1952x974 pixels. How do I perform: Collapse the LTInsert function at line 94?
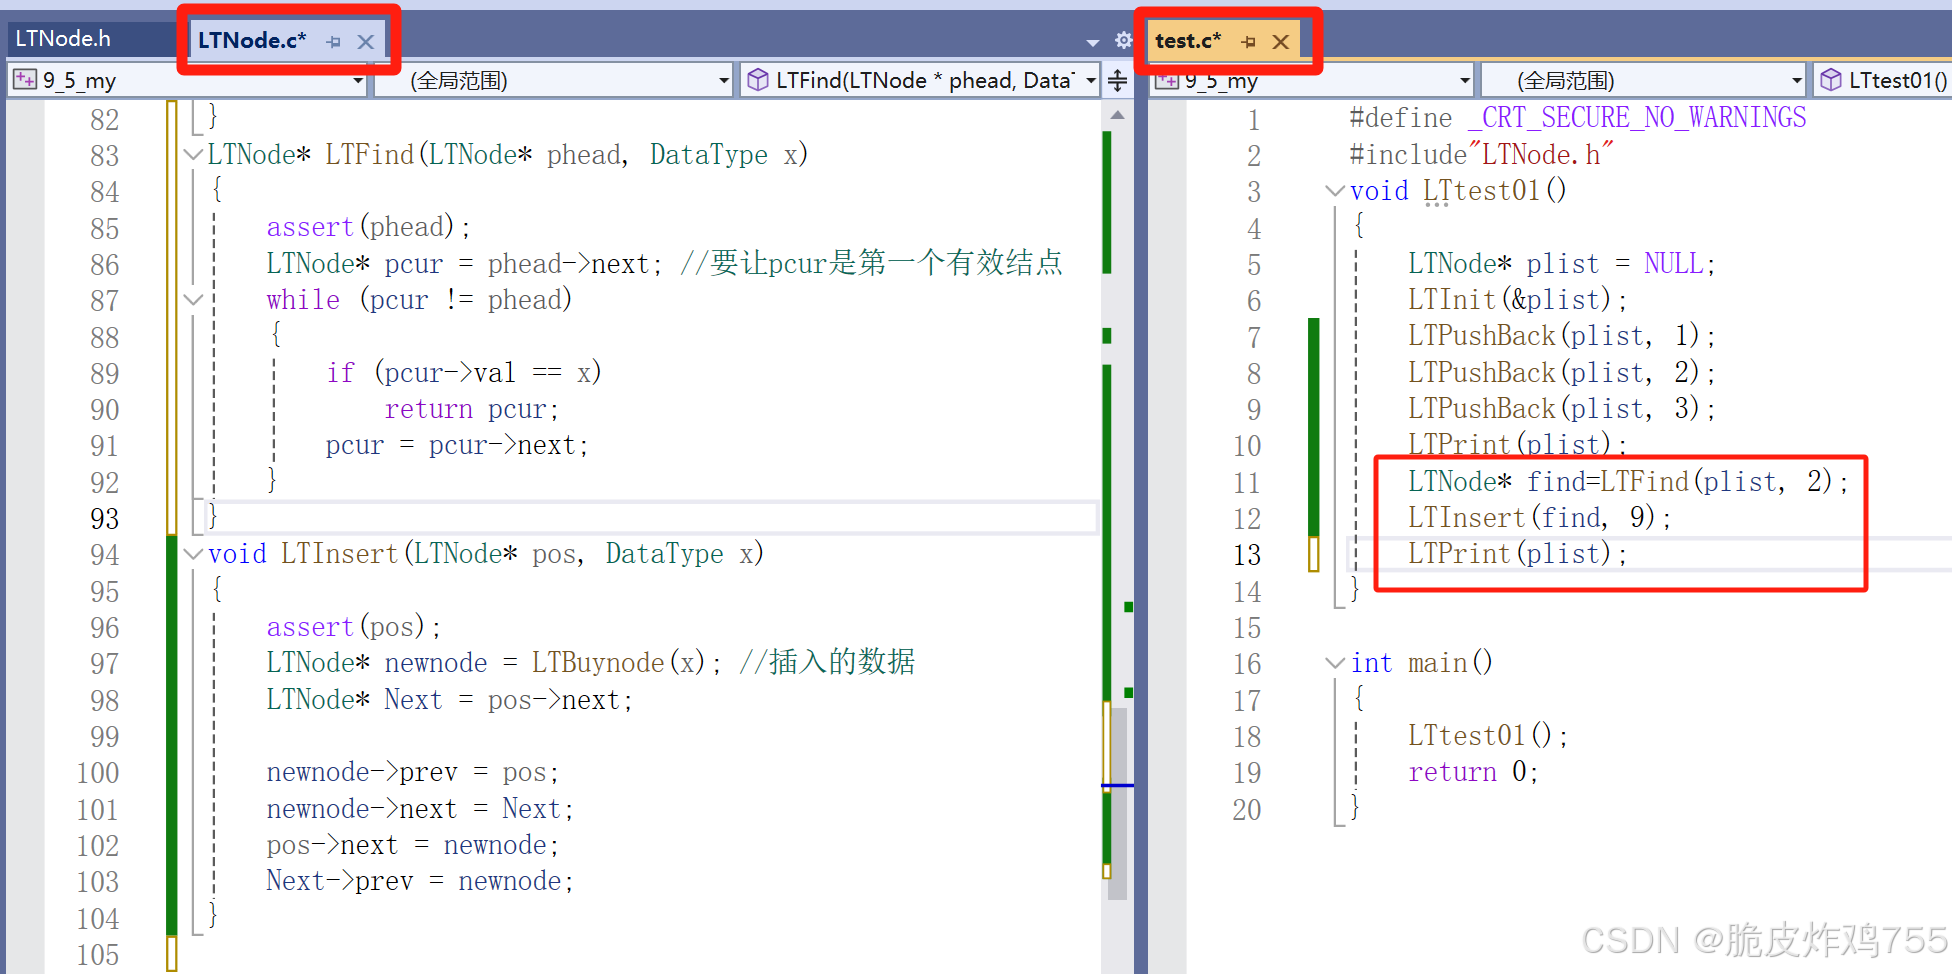193,554
